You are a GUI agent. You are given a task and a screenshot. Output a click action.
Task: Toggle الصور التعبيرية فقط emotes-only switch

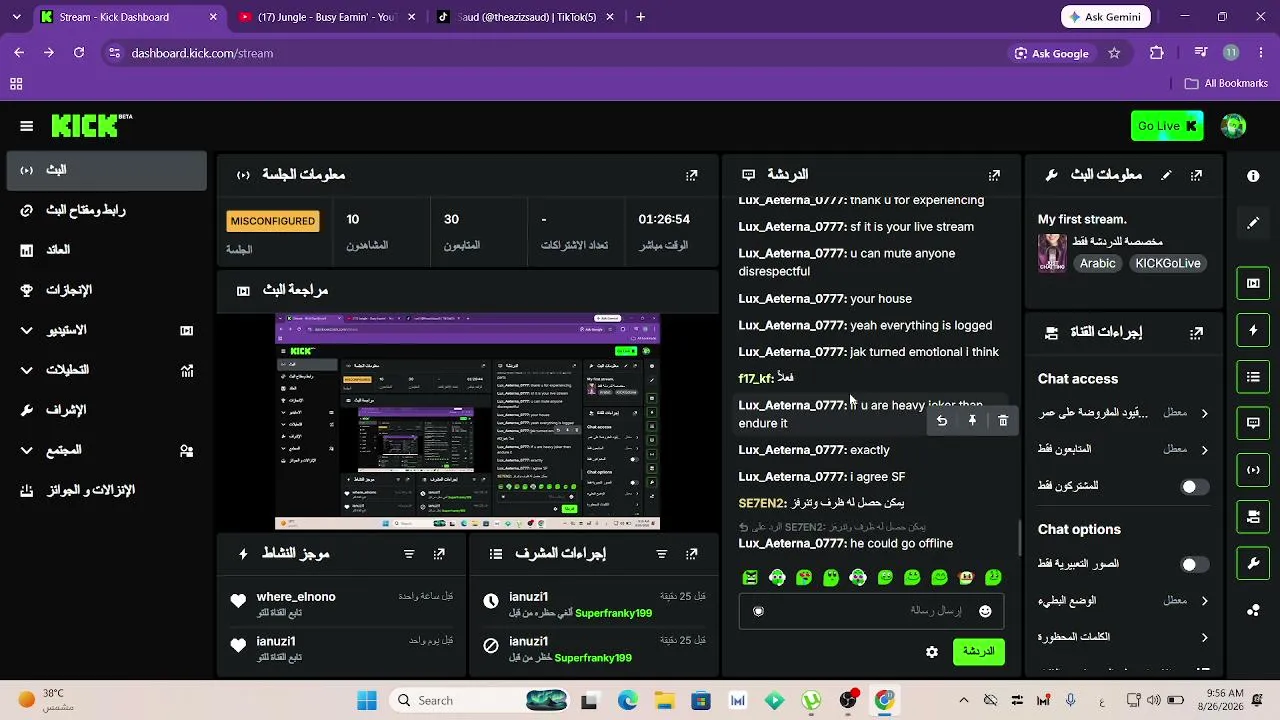click(1194, 565)
